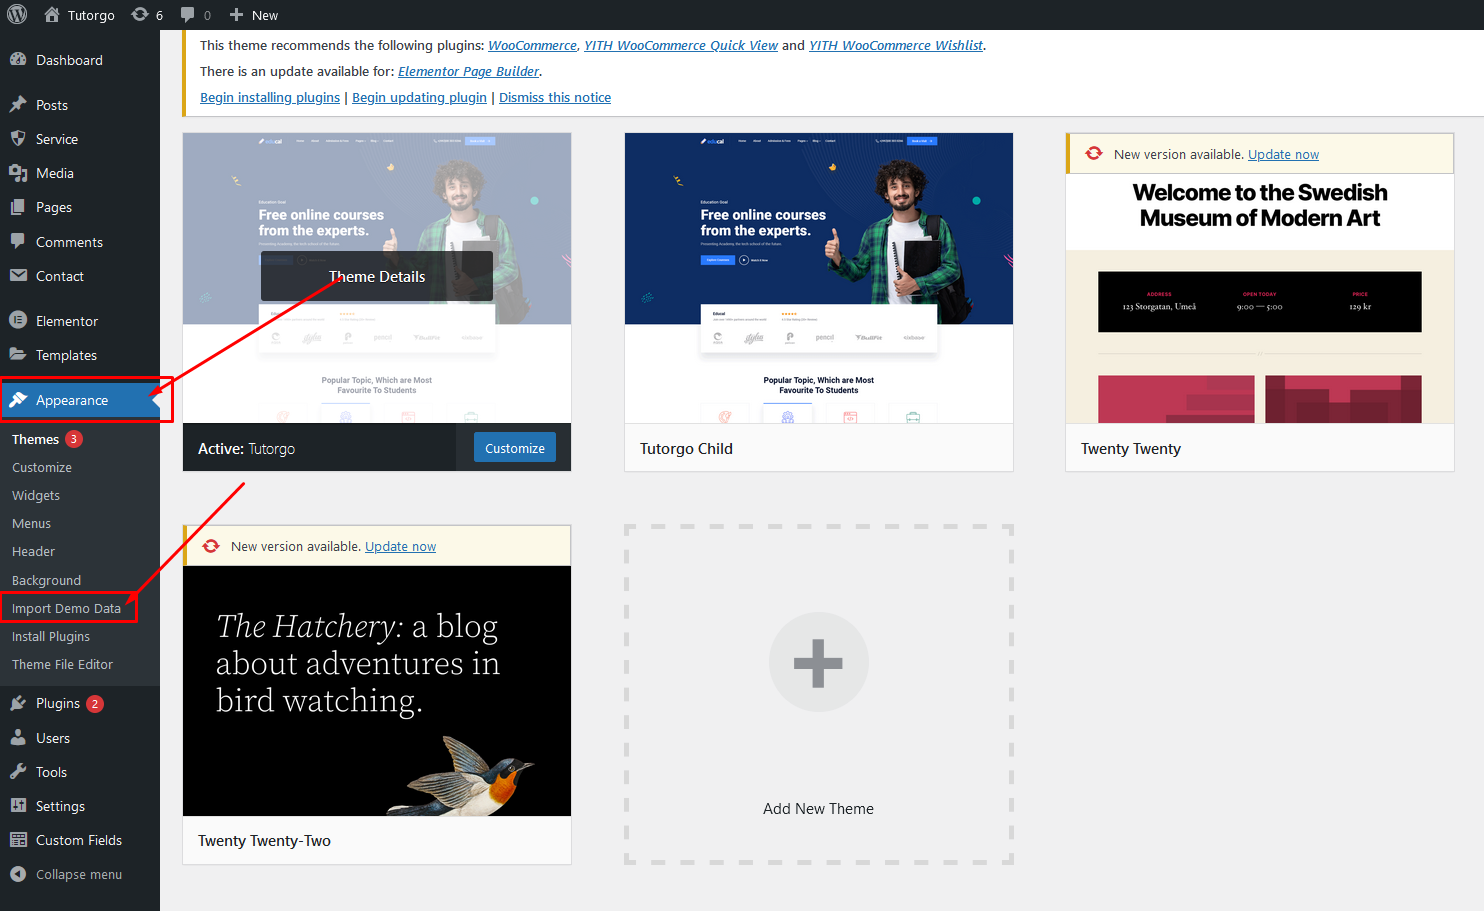Click the Plugins plug icon
This screenshot has width=1484, height=911.
pos(18,704)
